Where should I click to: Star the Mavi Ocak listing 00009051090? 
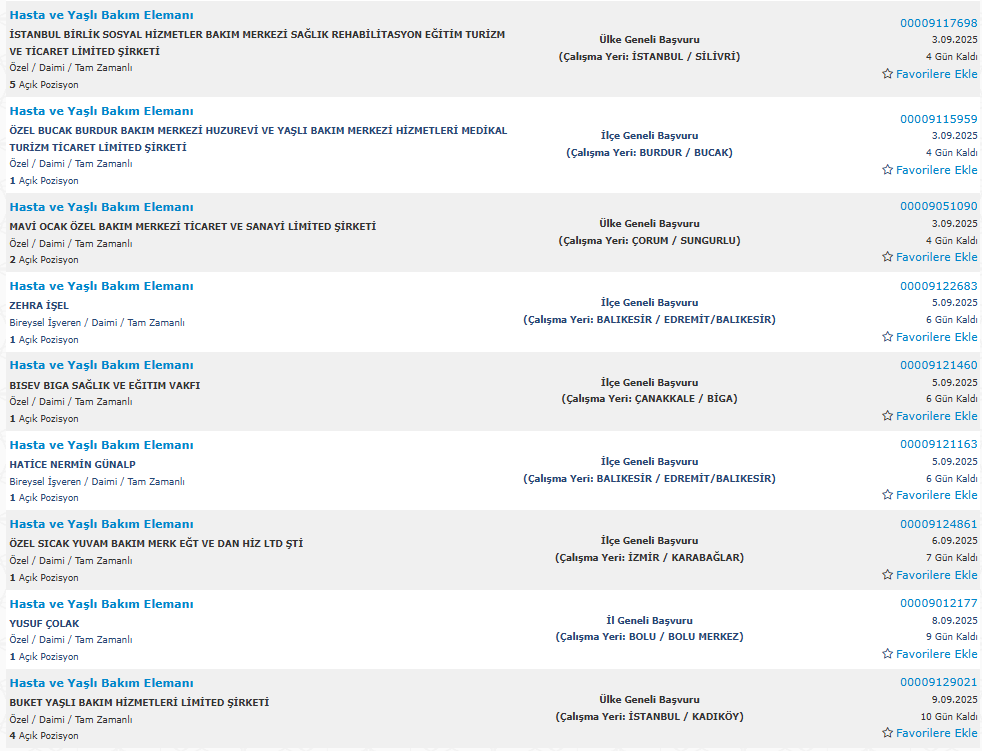coord(887,257)
